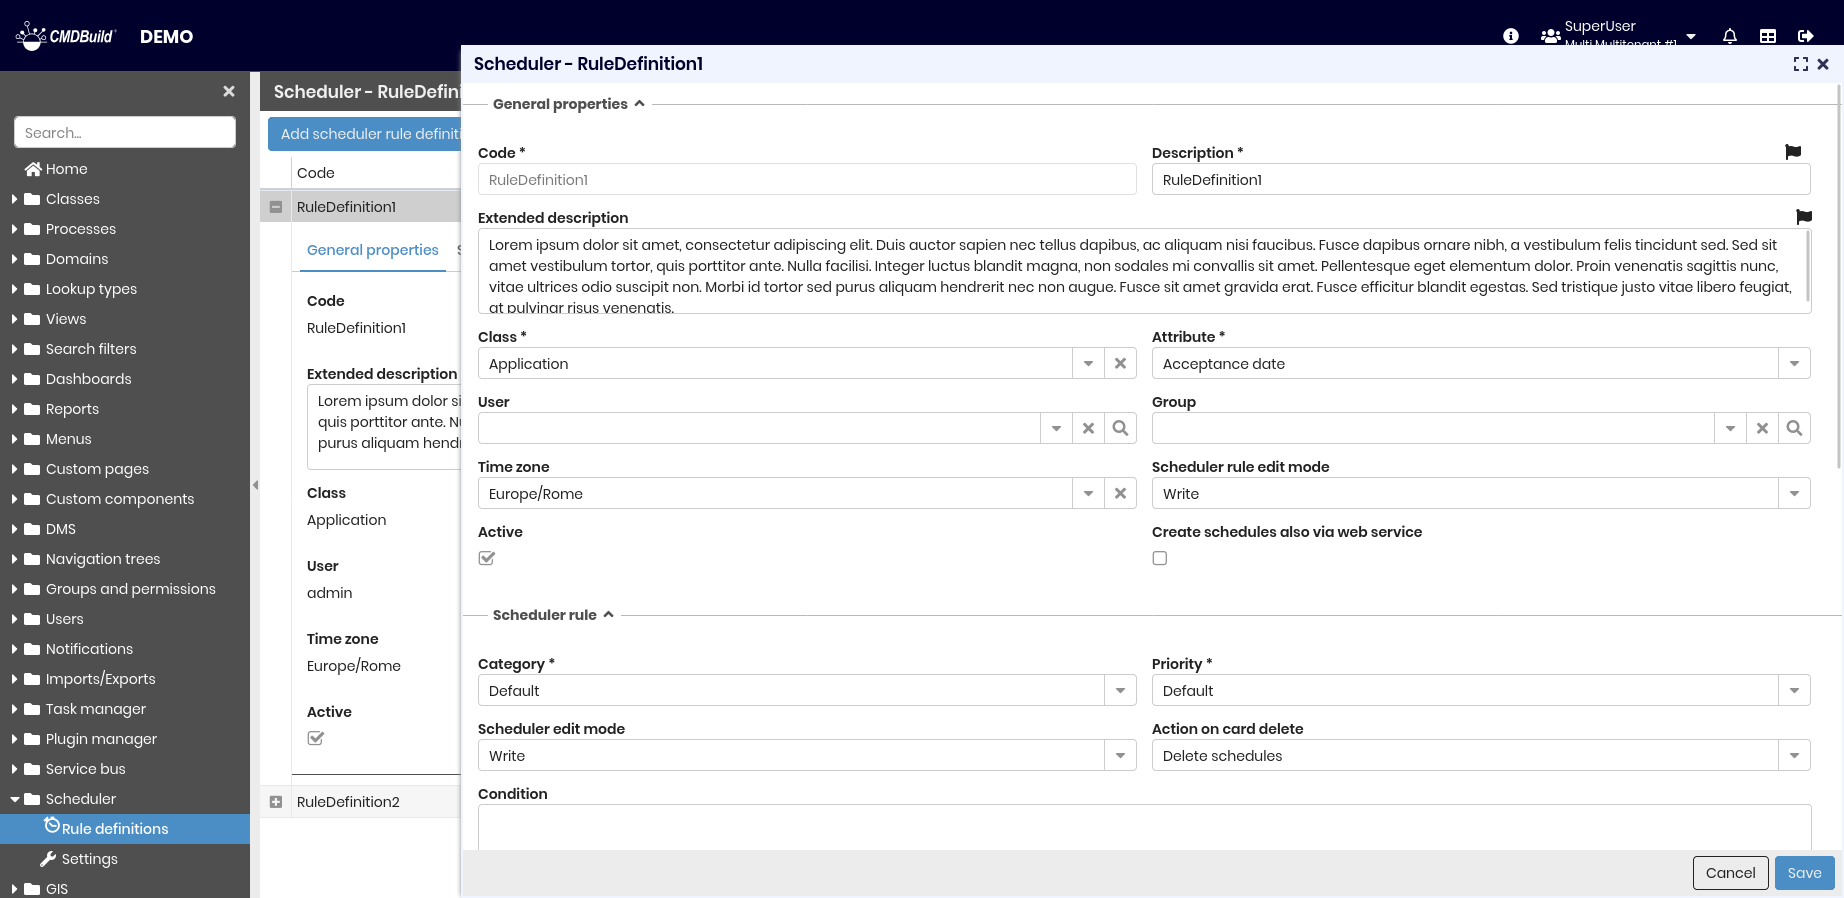Collapse the Scheduler rule section

[x=608, y=614]
